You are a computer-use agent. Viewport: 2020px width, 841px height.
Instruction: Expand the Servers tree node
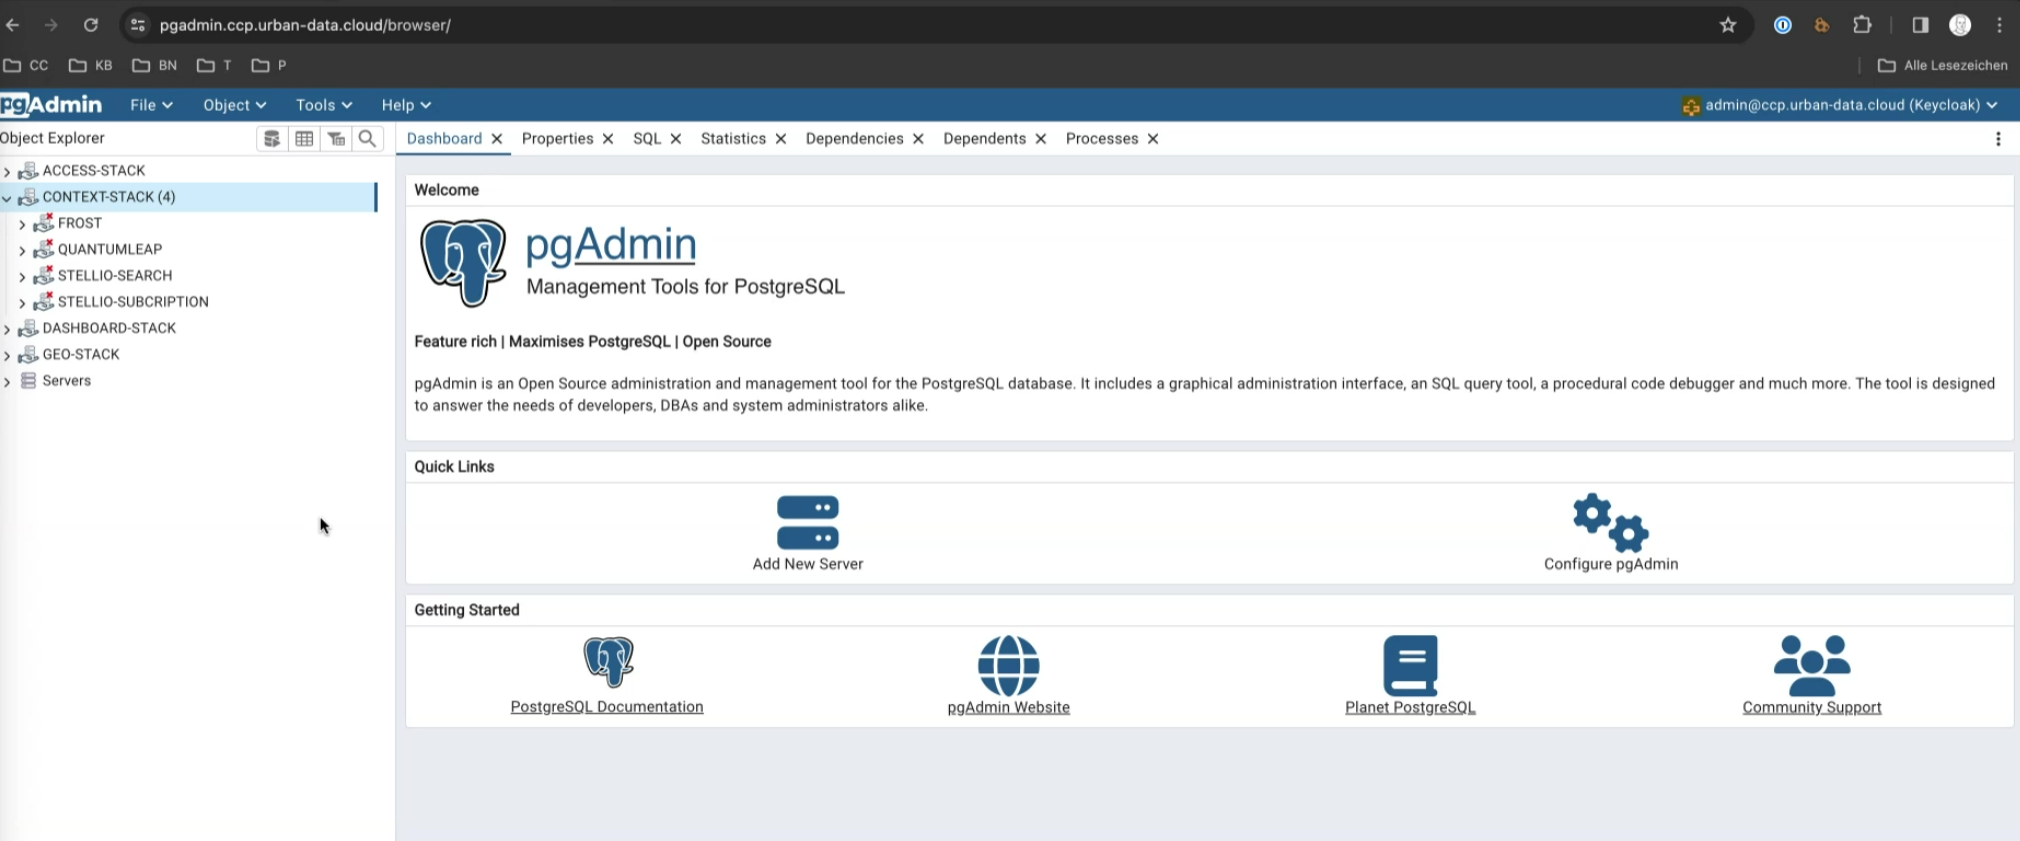pos(7,381)
